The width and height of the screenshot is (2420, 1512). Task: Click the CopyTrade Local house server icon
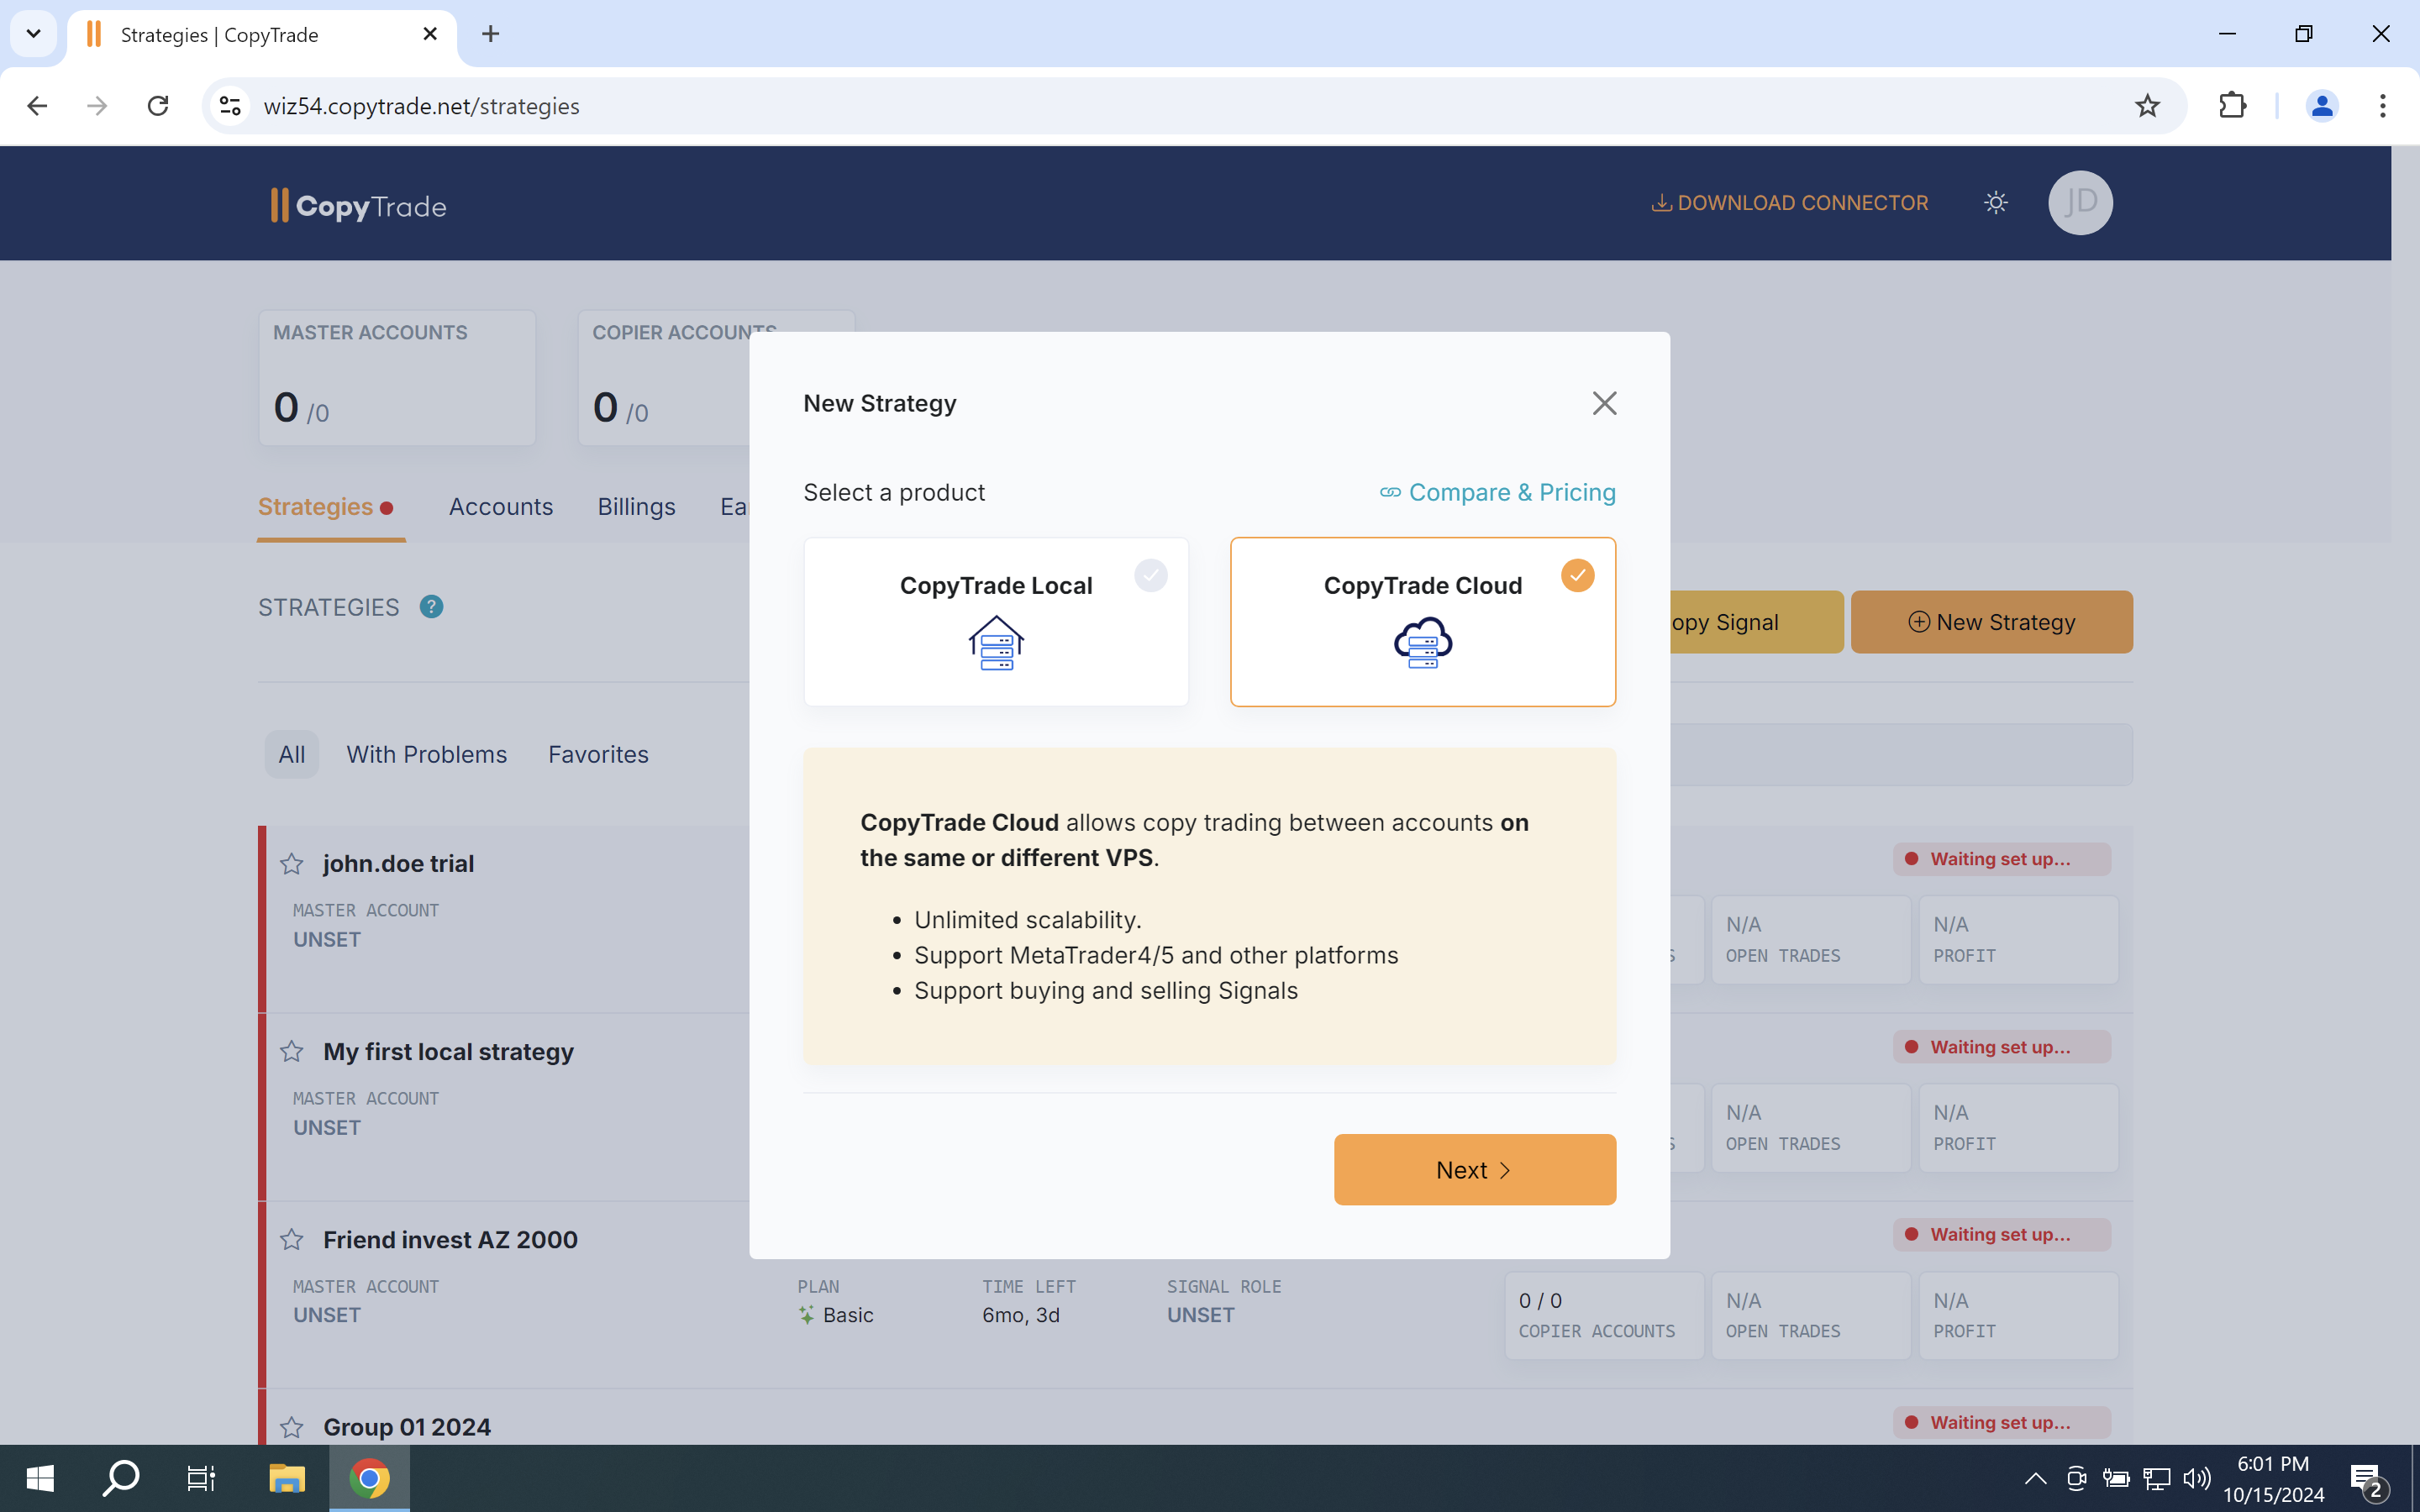(x=996, y=643)
